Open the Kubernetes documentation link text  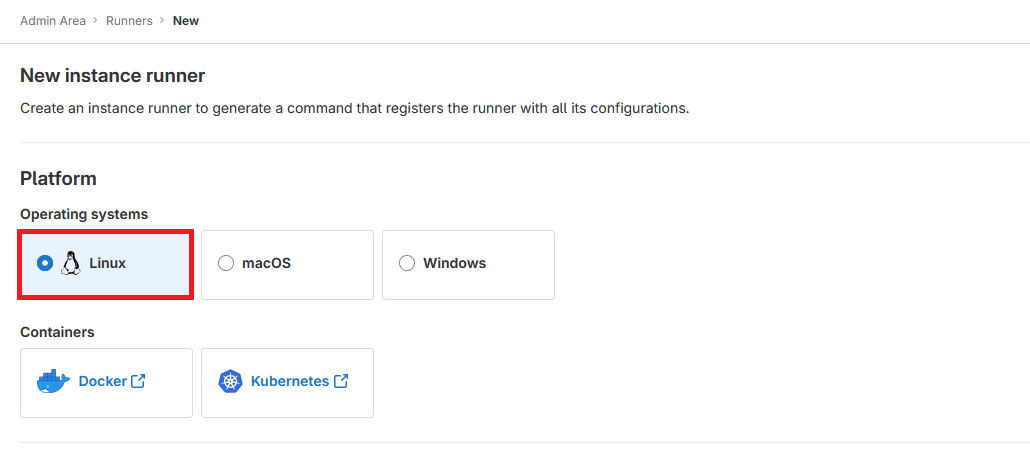coord(290,381)
